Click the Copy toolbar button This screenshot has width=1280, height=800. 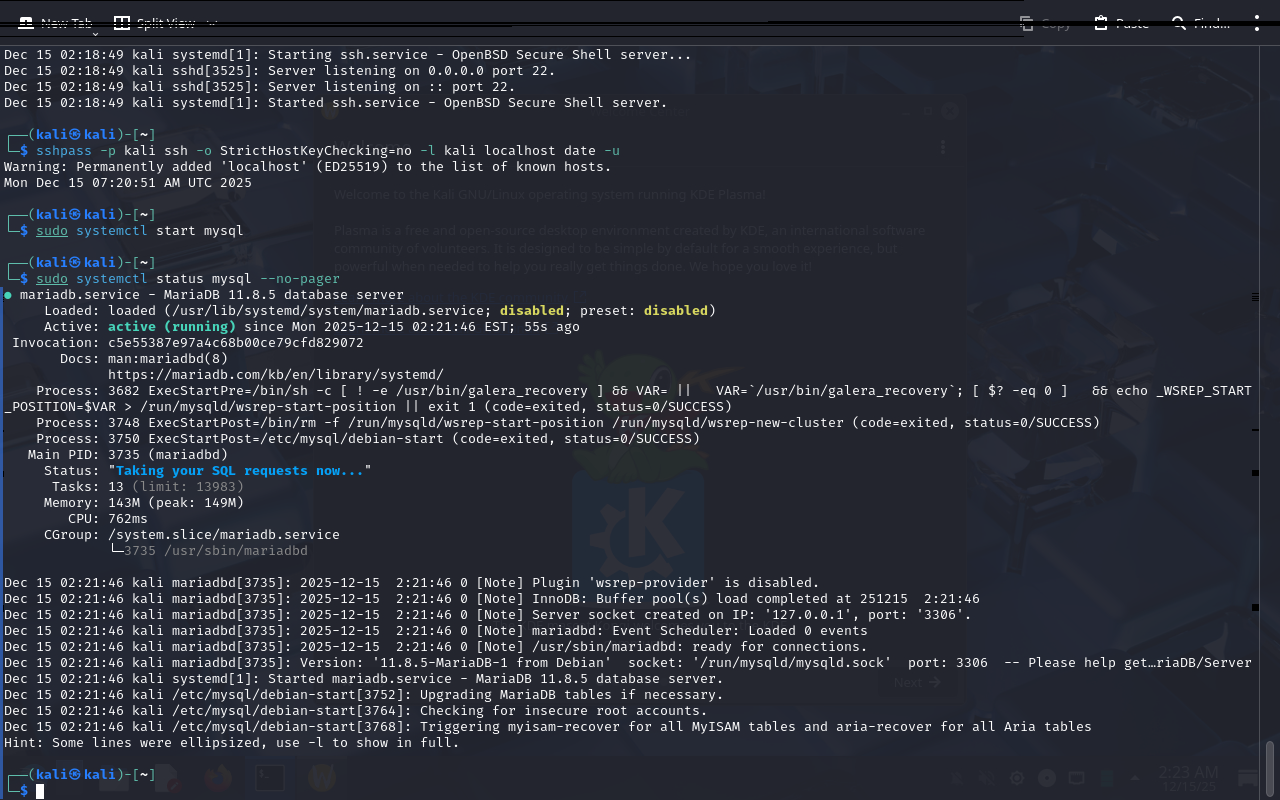coord(1045,23)
